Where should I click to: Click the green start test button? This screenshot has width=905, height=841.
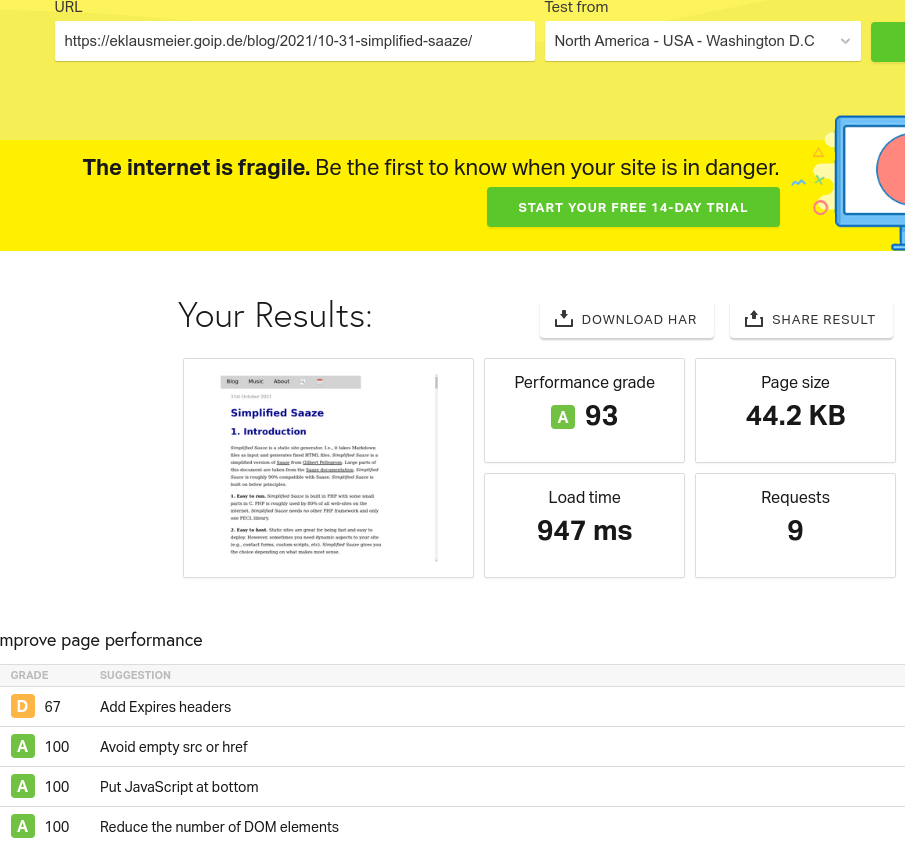point(888,42)
